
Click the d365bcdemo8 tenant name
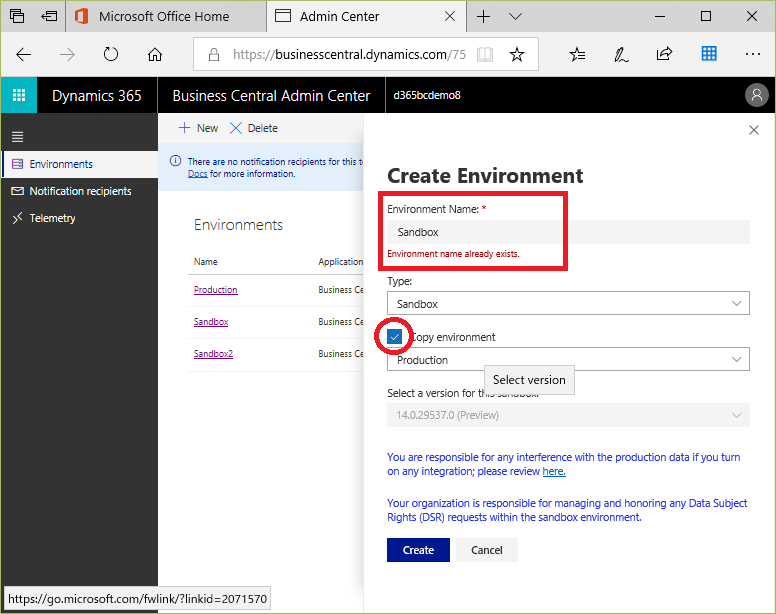point(427,95)
